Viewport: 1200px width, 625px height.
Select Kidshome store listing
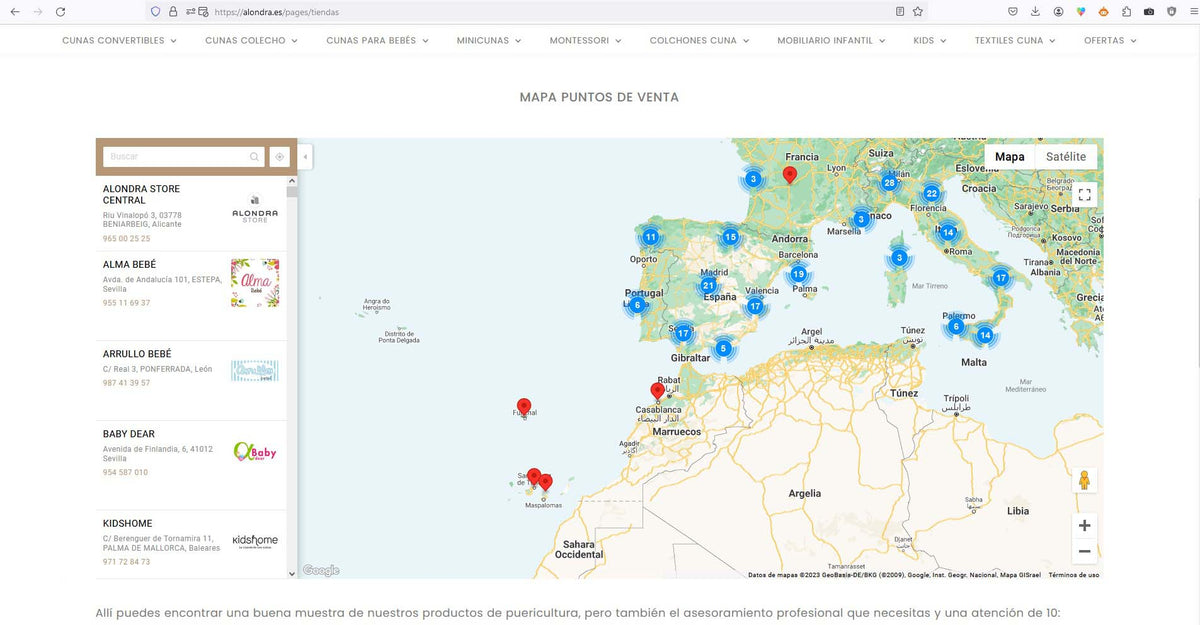(x=191, y=543)
